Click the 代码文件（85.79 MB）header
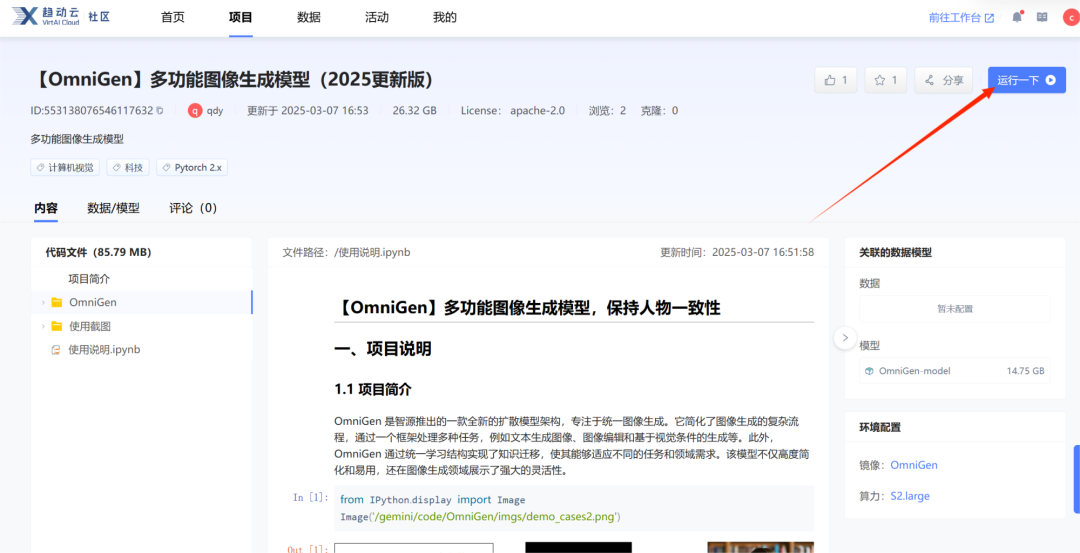Screen dimensions: 1080x553 click(x=98, y=252)
